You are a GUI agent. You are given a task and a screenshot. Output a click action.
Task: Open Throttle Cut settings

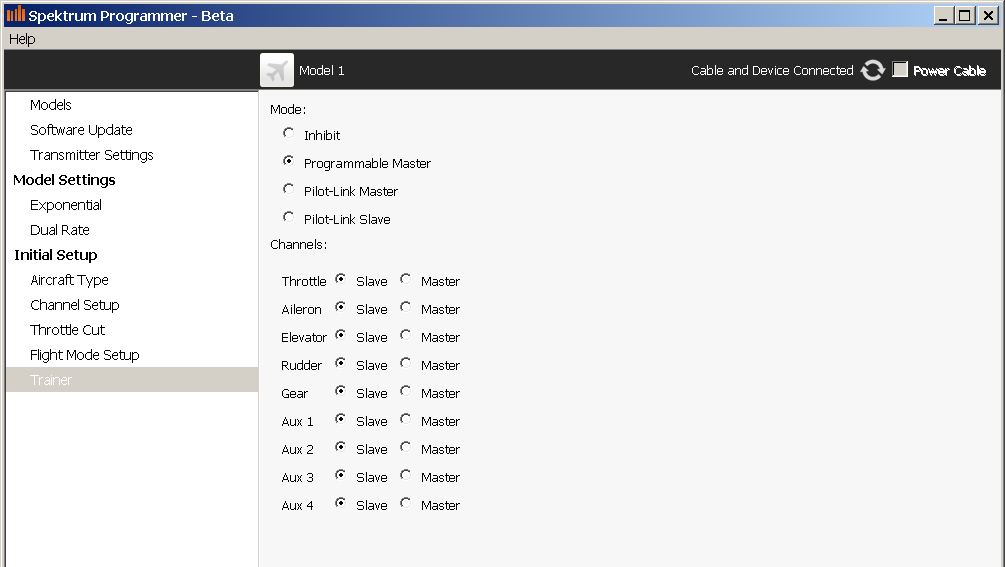[x=67, y=330]
